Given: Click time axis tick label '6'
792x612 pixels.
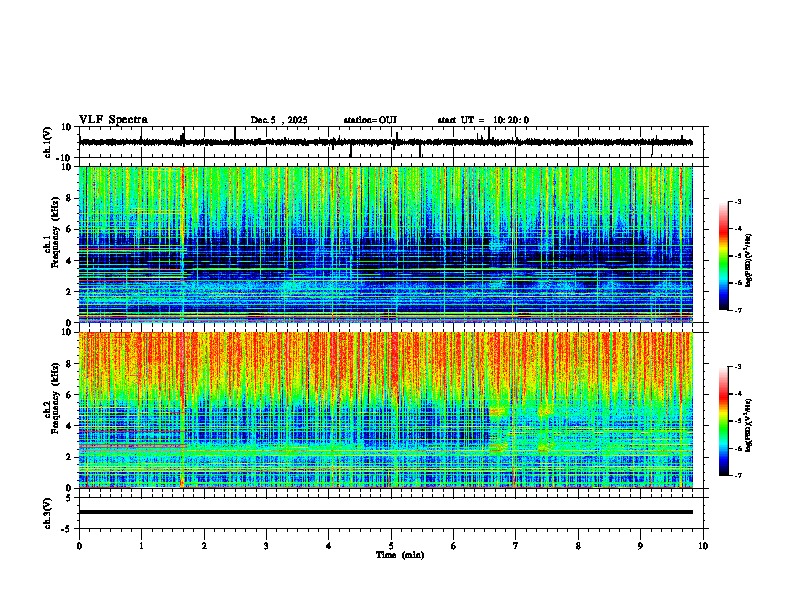Looking at the screenshot, I should click(453, 546).
